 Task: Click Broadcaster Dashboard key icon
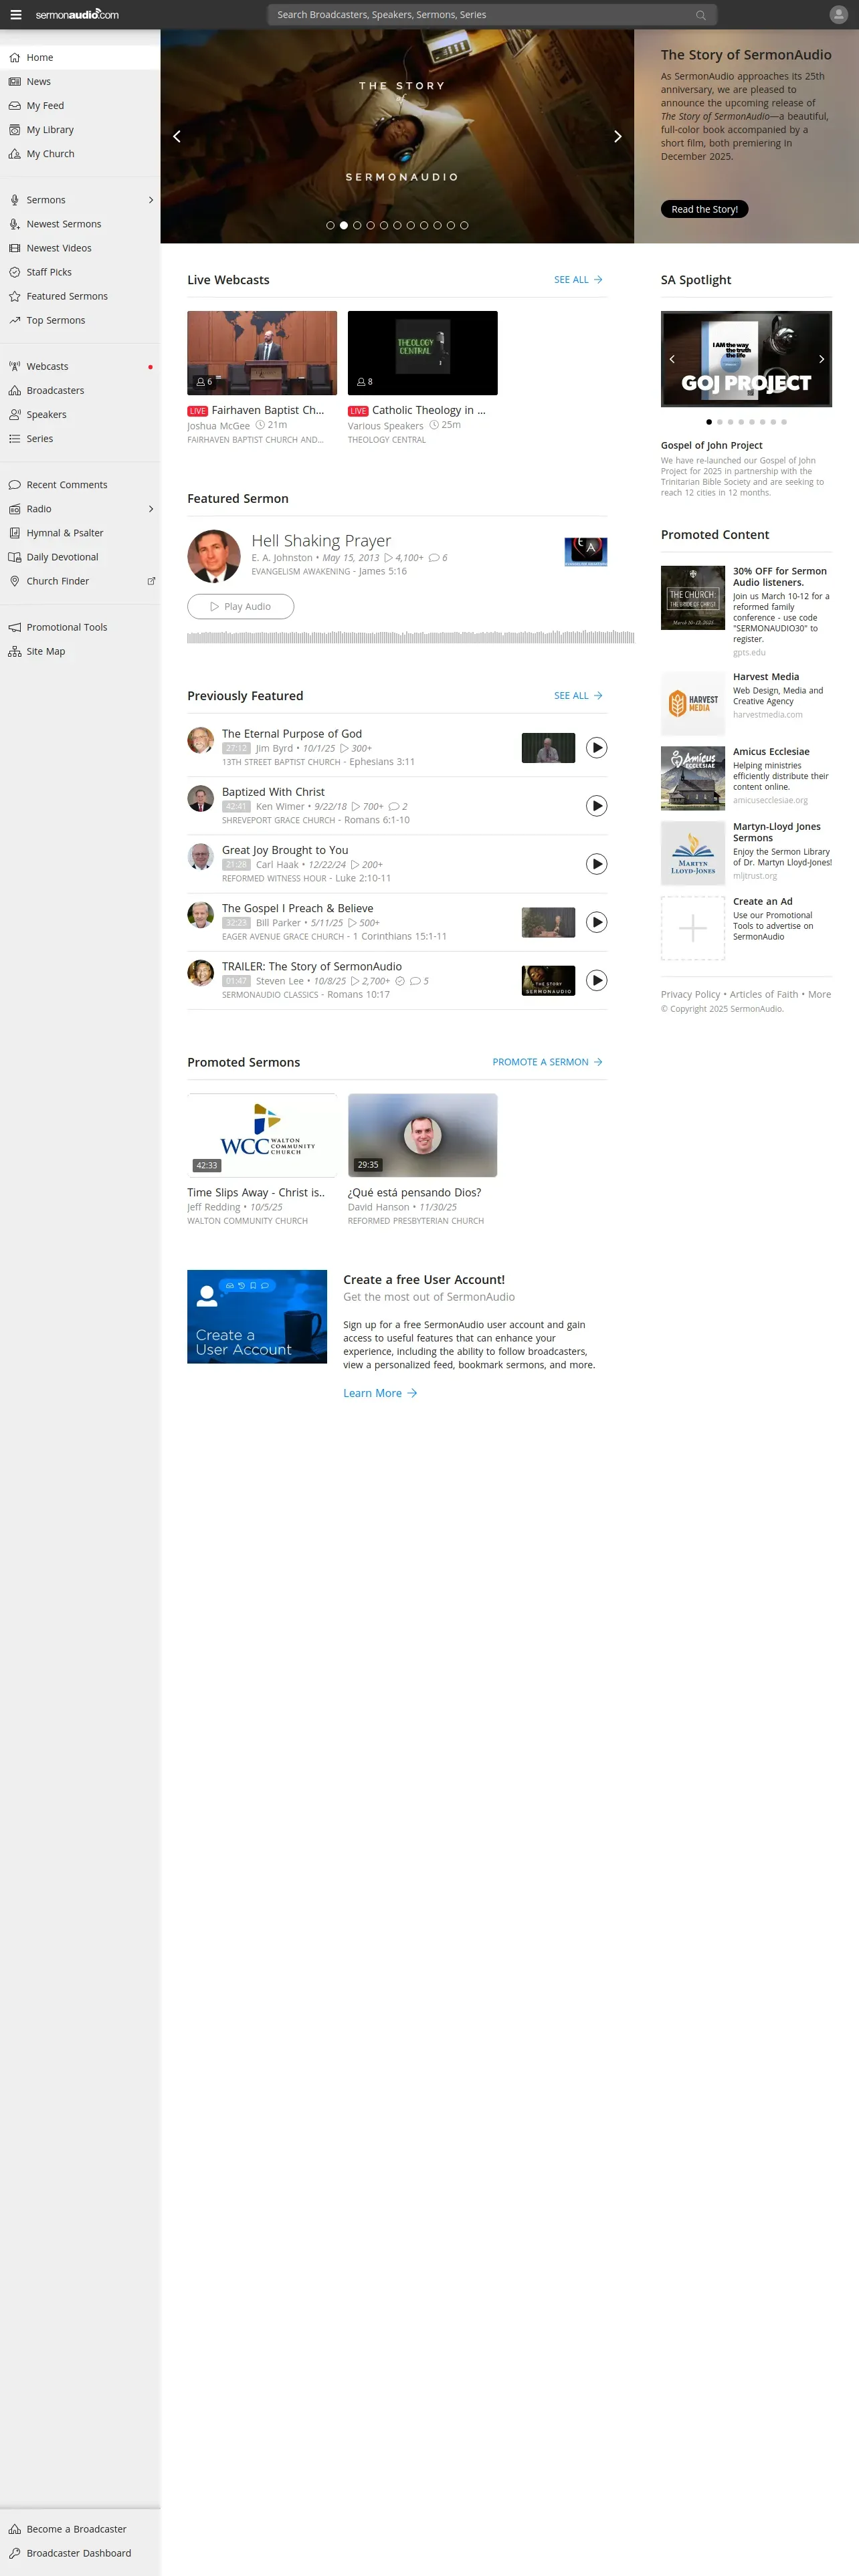coord(15,2553)
